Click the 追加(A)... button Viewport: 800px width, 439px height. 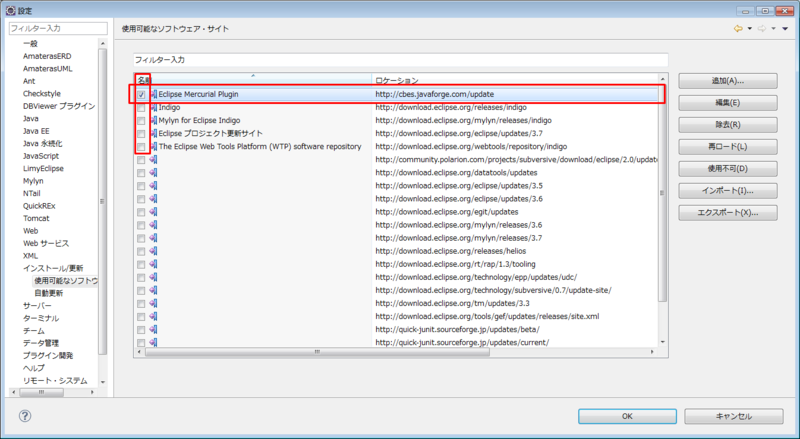point(728,81)
